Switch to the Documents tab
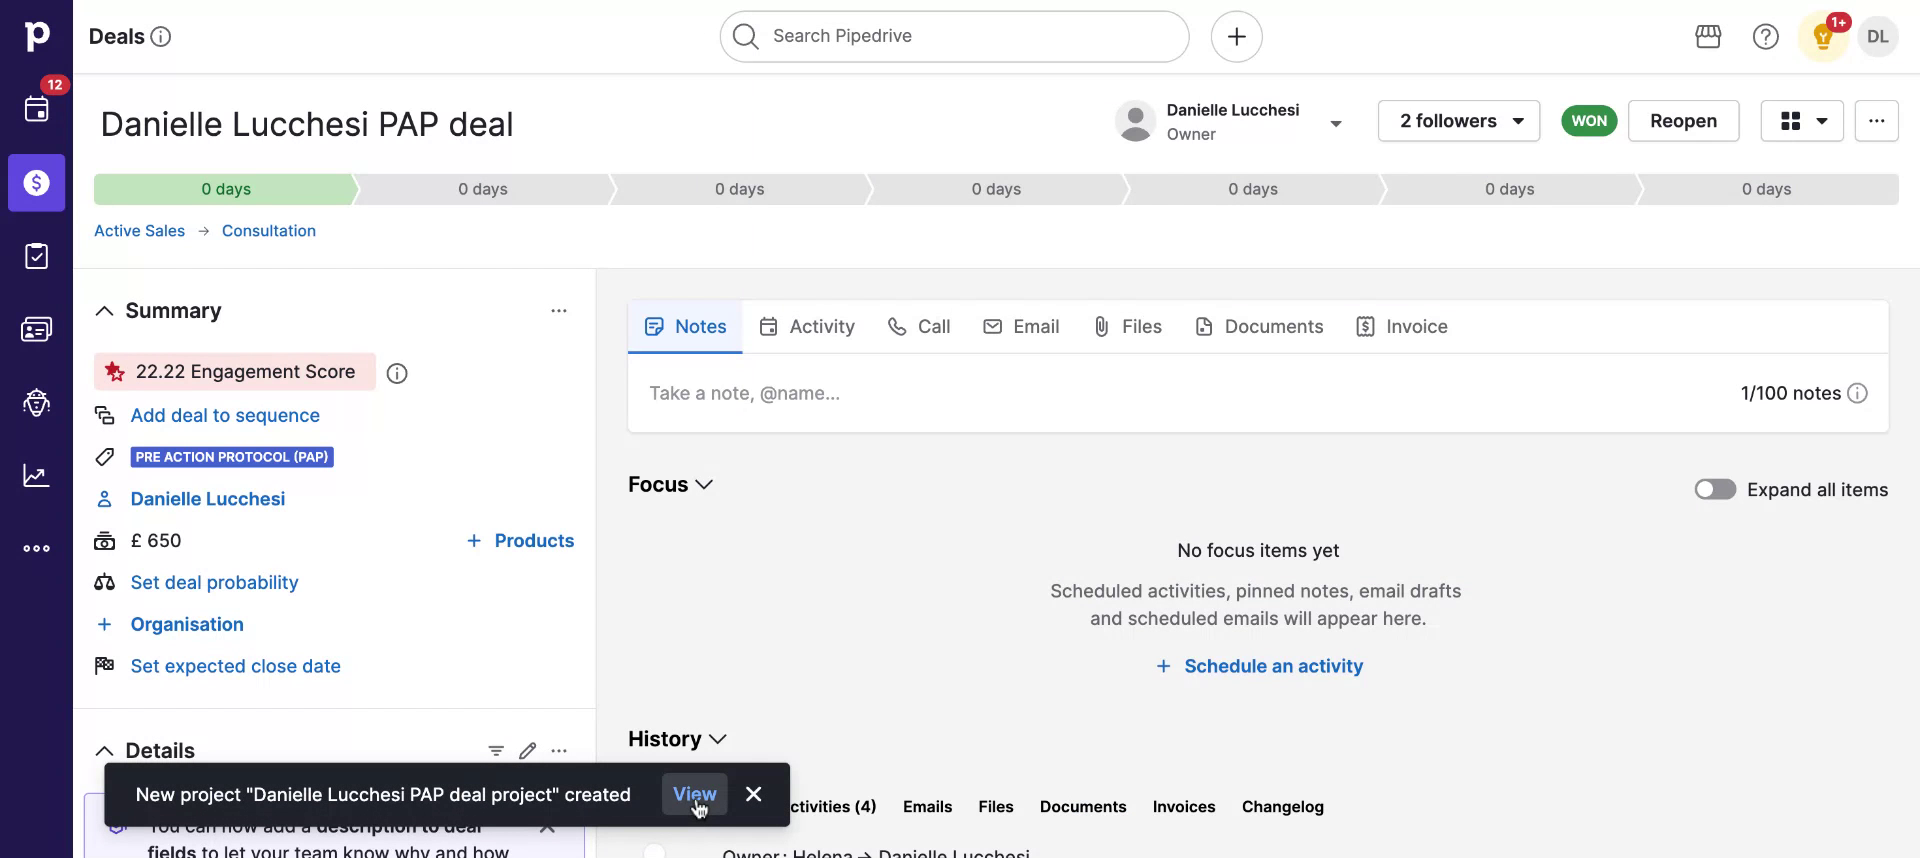 tap(1259, 327)
